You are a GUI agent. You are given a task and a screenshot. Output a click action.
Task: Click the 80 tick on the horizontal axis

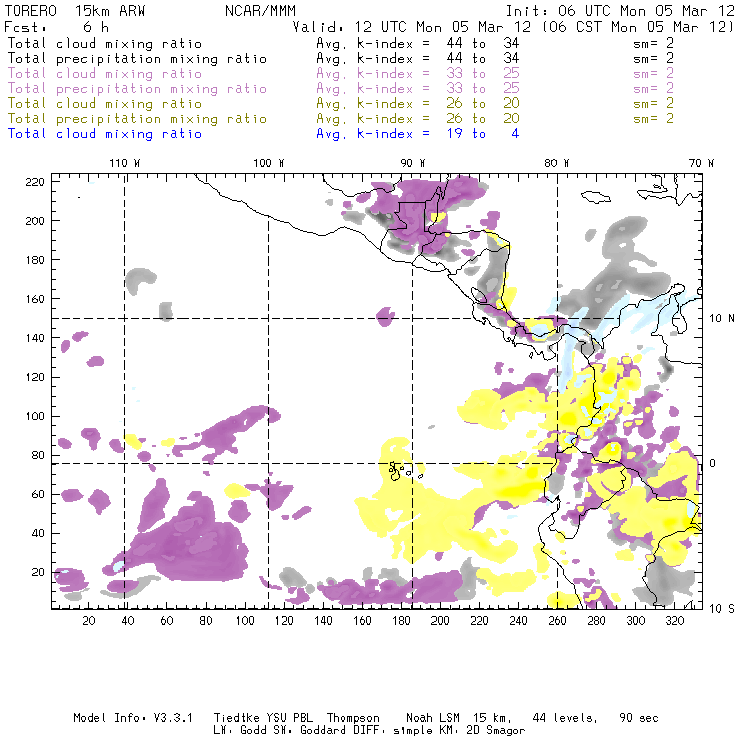pyautogui.click(x=206, y=621)
